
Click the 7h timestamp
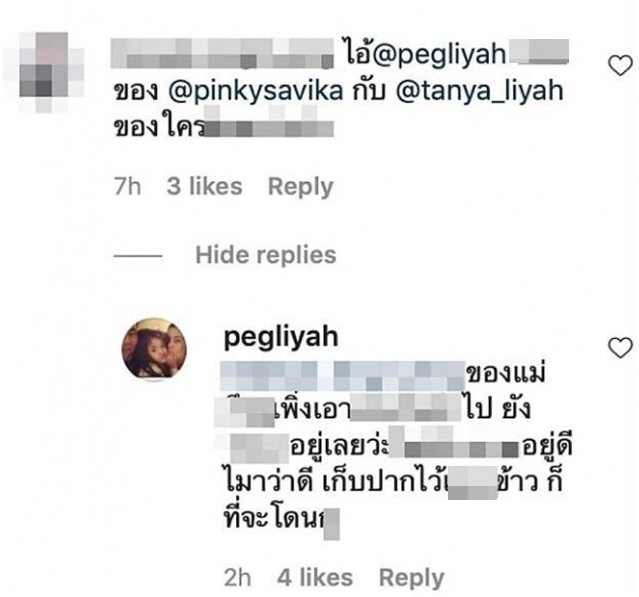[x=128, y=186]
